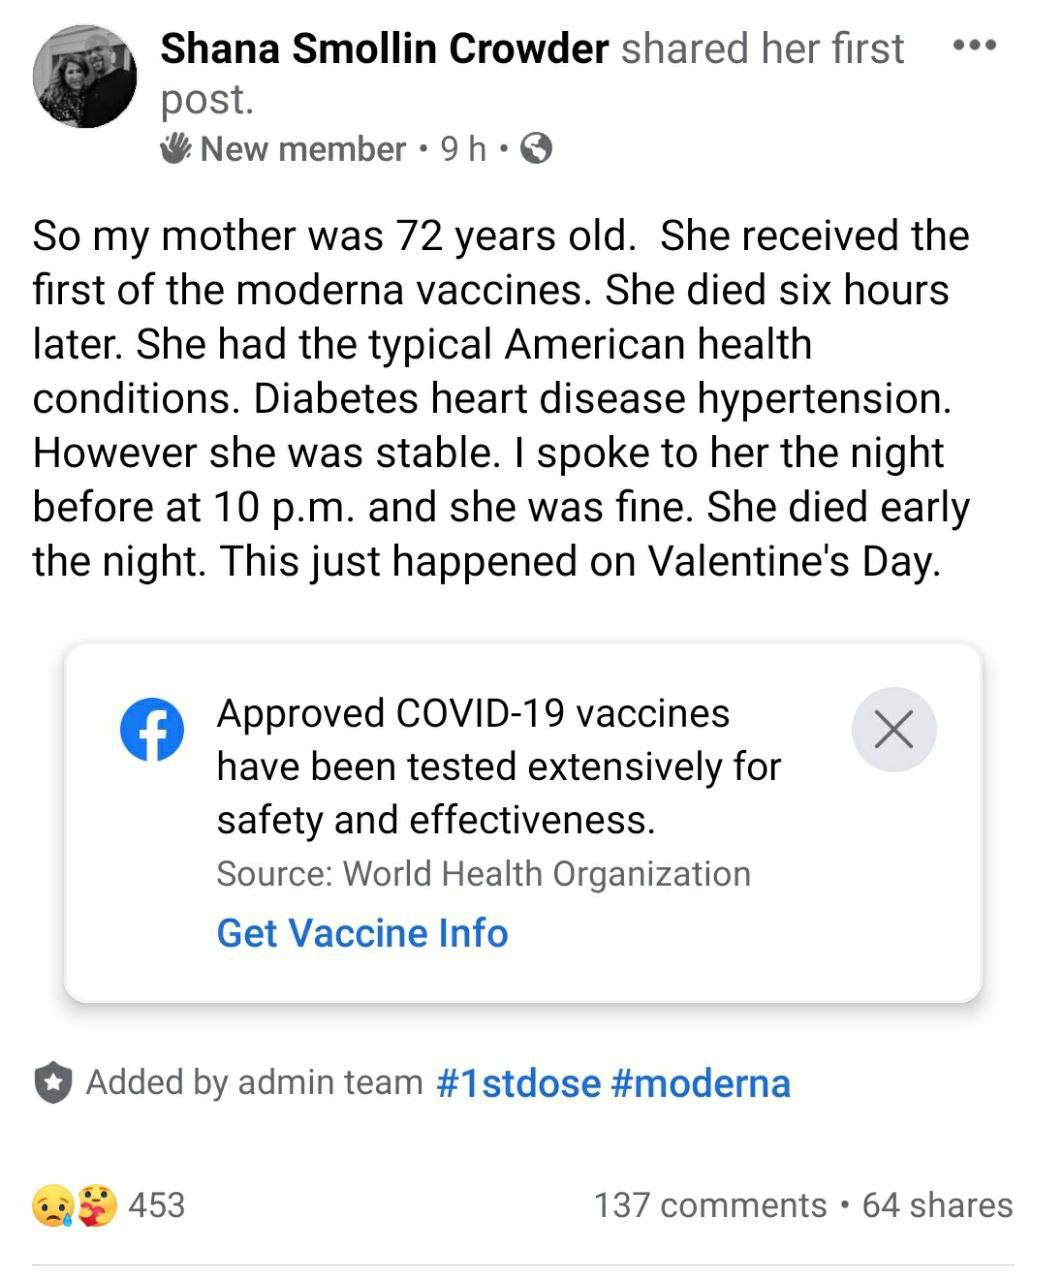View the 453 reactions list
The width and height of the screenshot is (1046, 1280).
157,1205
